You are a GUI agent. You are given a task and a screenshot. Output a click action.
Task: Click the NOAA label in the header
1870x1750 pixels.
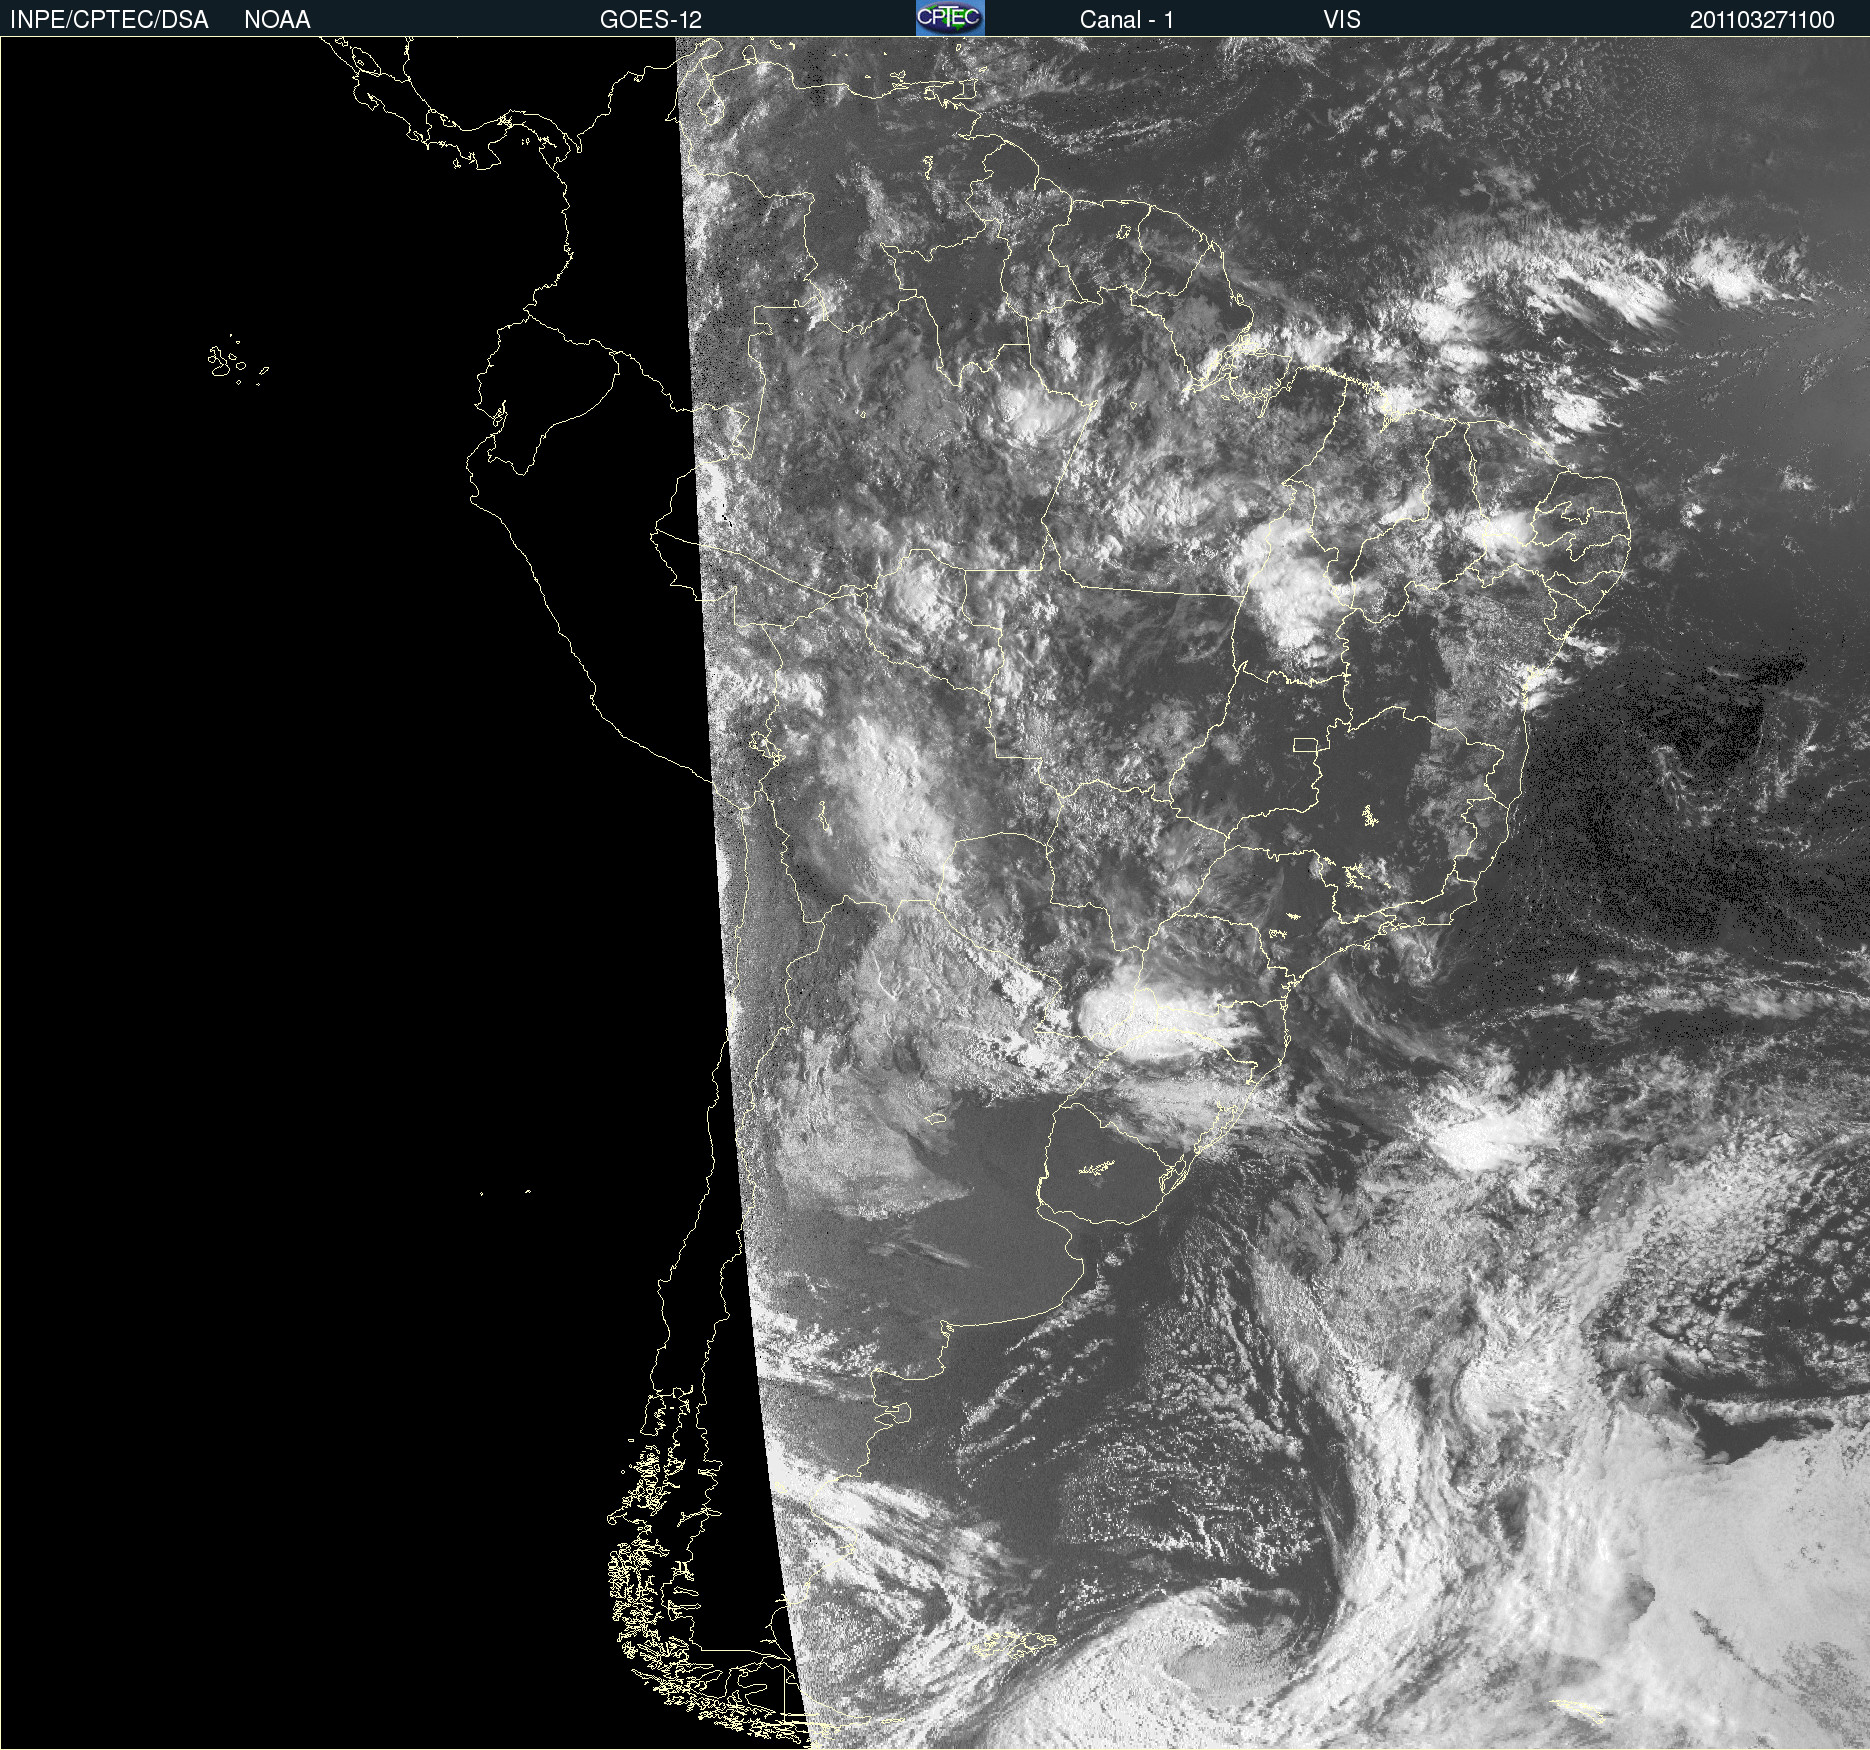tap(277, 20)
